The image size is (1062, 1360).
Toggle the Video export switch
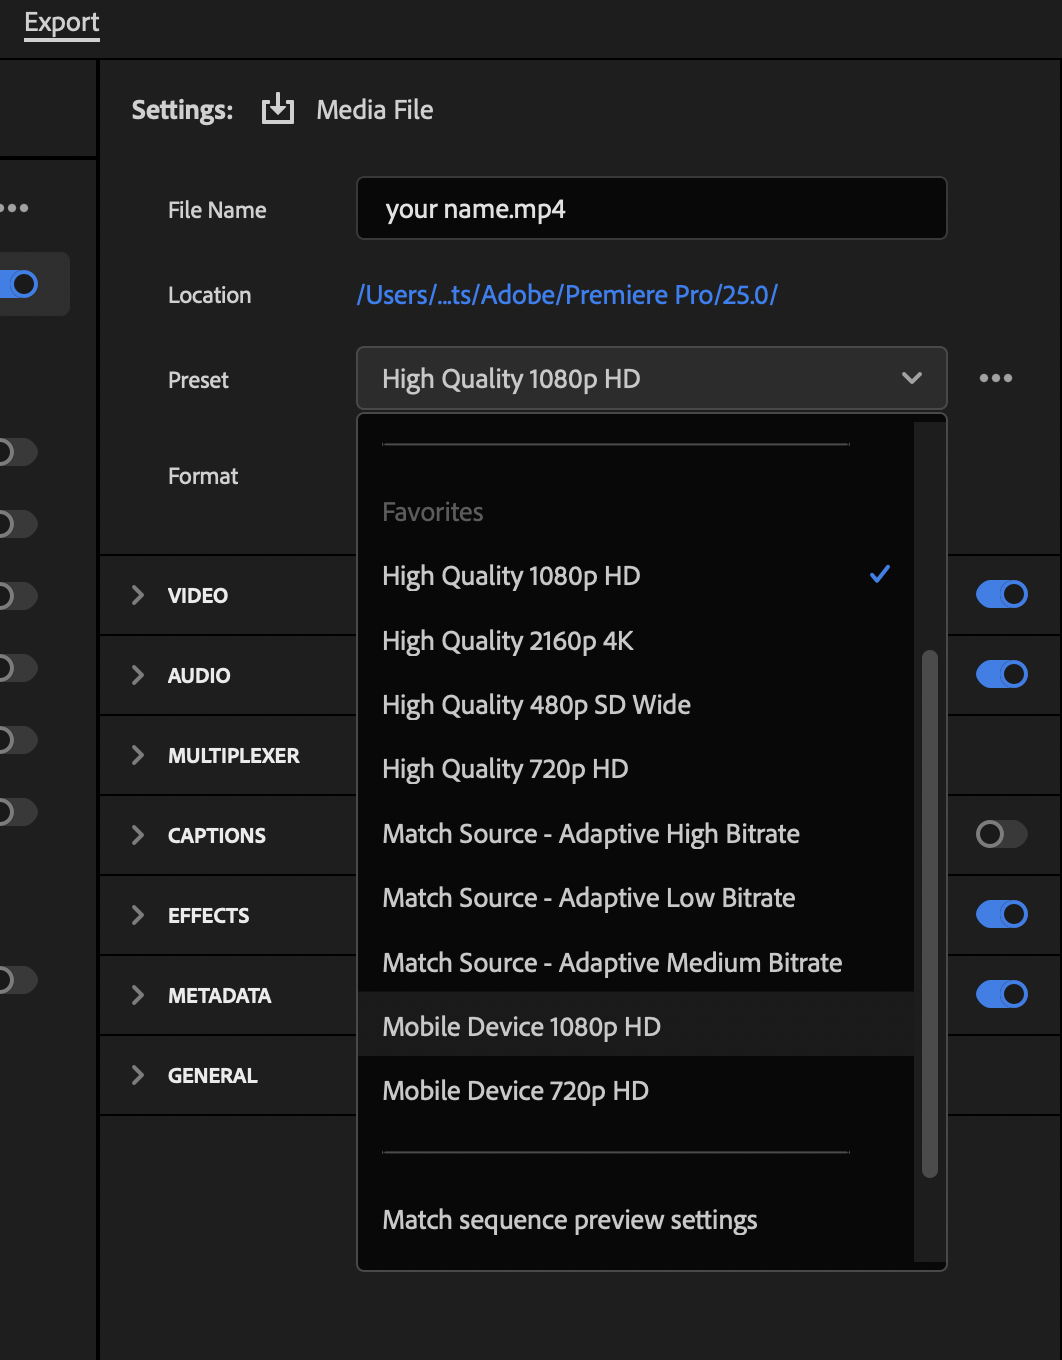coord(1001,594)
